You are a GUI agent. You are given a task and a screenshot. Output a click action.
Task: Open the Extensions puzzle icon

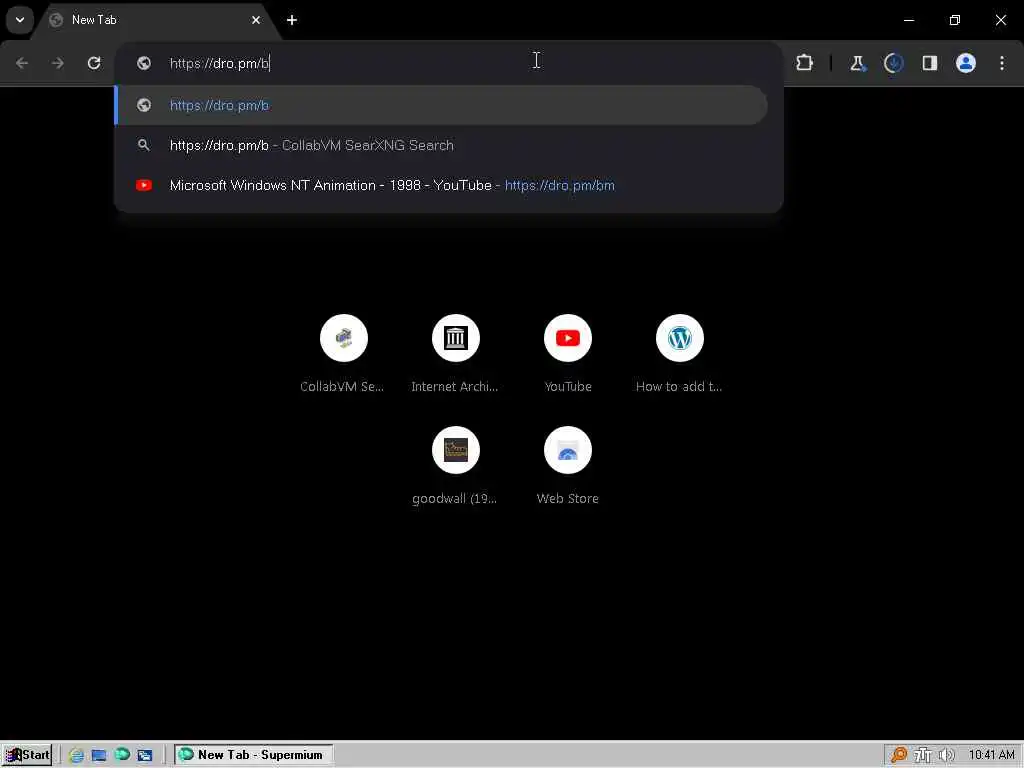click(x=805, y=63)
